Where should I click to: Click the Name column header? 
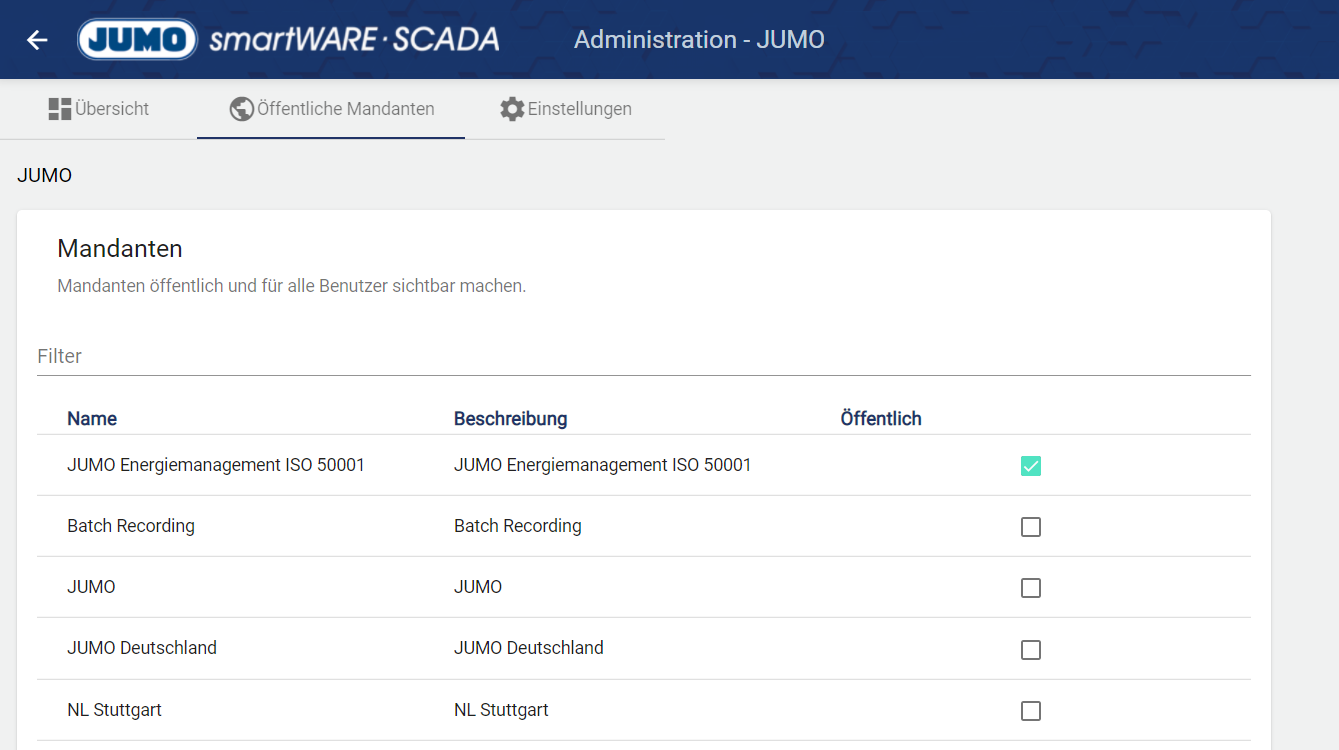(92, 419)
